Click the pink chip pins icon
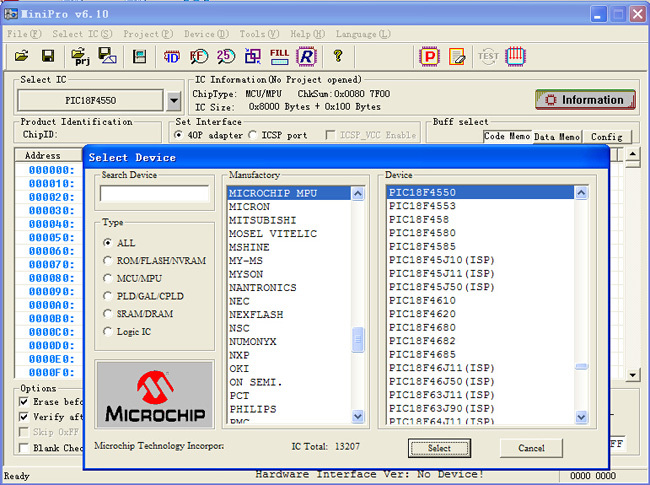This screenshot has height=485, width=650. click(x=515, y=56)
